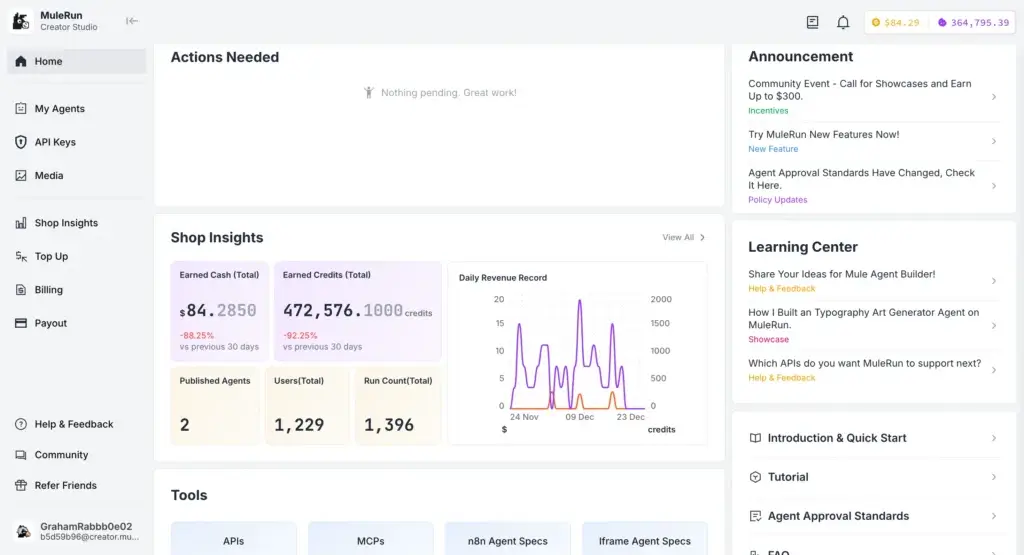1024x555 pixels.
Task: Open the n8n Agent Specs card
Action: coord(507,539)
